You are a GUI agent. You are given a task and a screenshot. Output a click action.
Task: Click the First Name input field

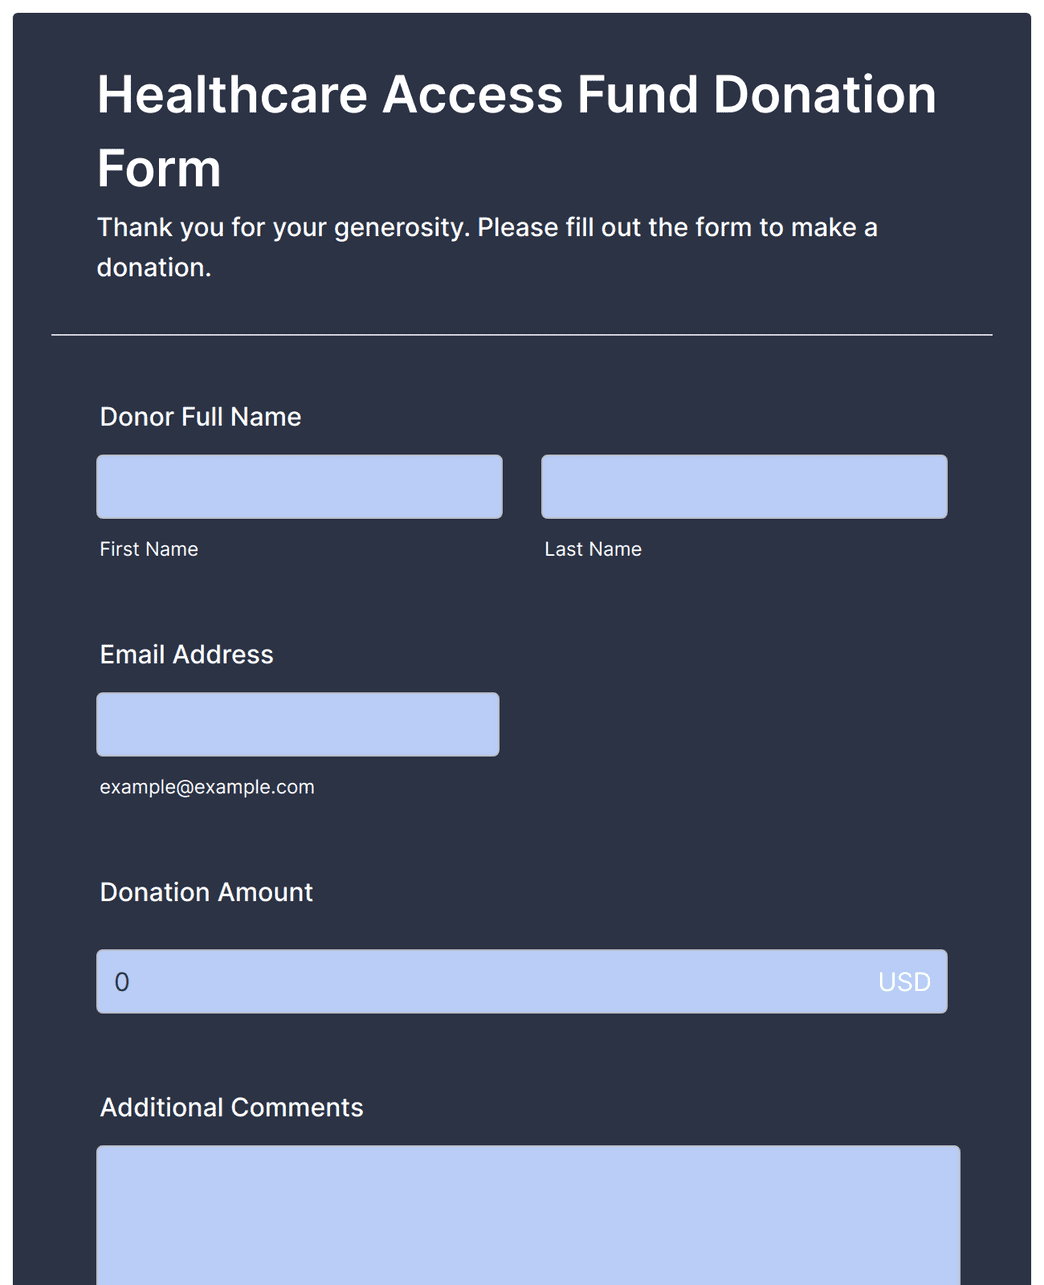tap(299, 487)
